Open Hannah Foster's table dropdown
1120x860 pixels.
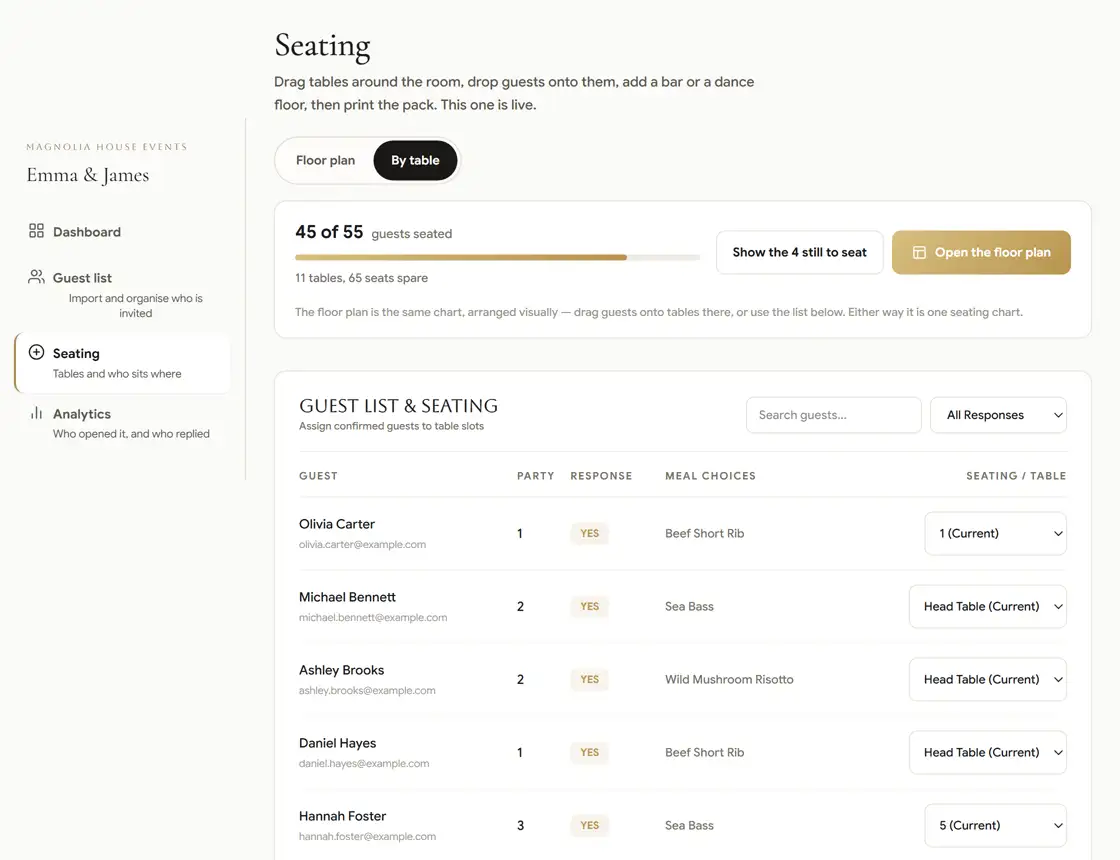(995, 825)
